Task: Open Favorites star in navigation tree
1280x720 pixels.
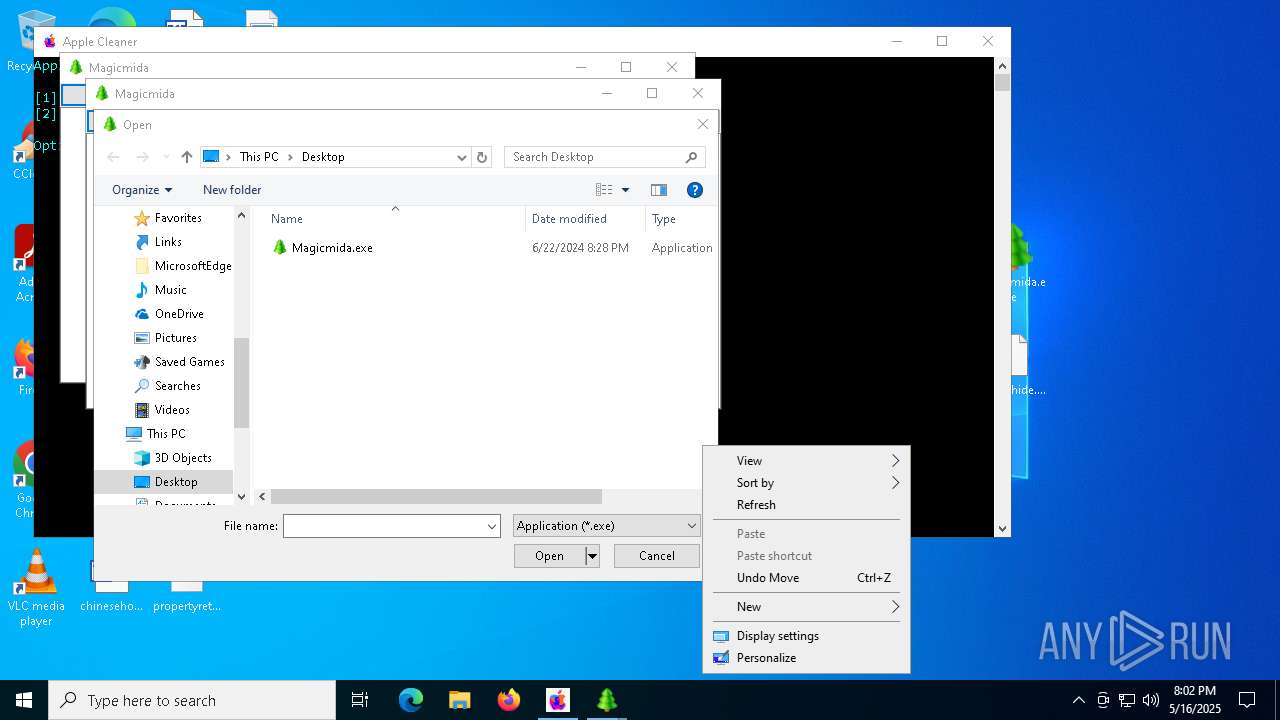Action: pos(142,218)
